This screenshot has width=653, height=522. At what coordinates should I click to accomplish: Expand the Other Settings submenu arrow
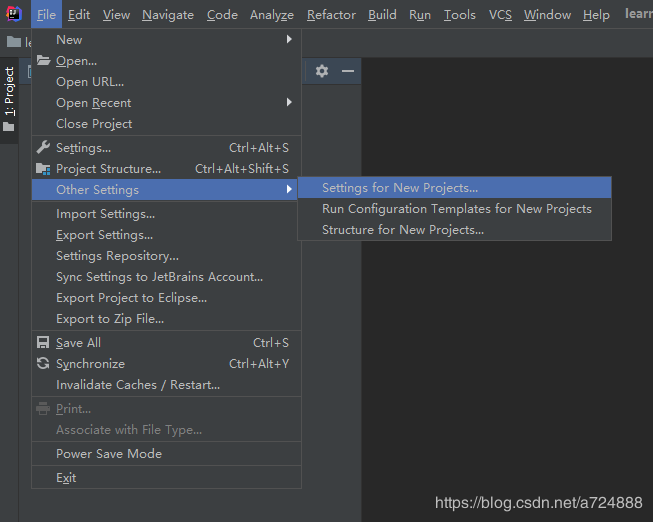tap(289, 190)
